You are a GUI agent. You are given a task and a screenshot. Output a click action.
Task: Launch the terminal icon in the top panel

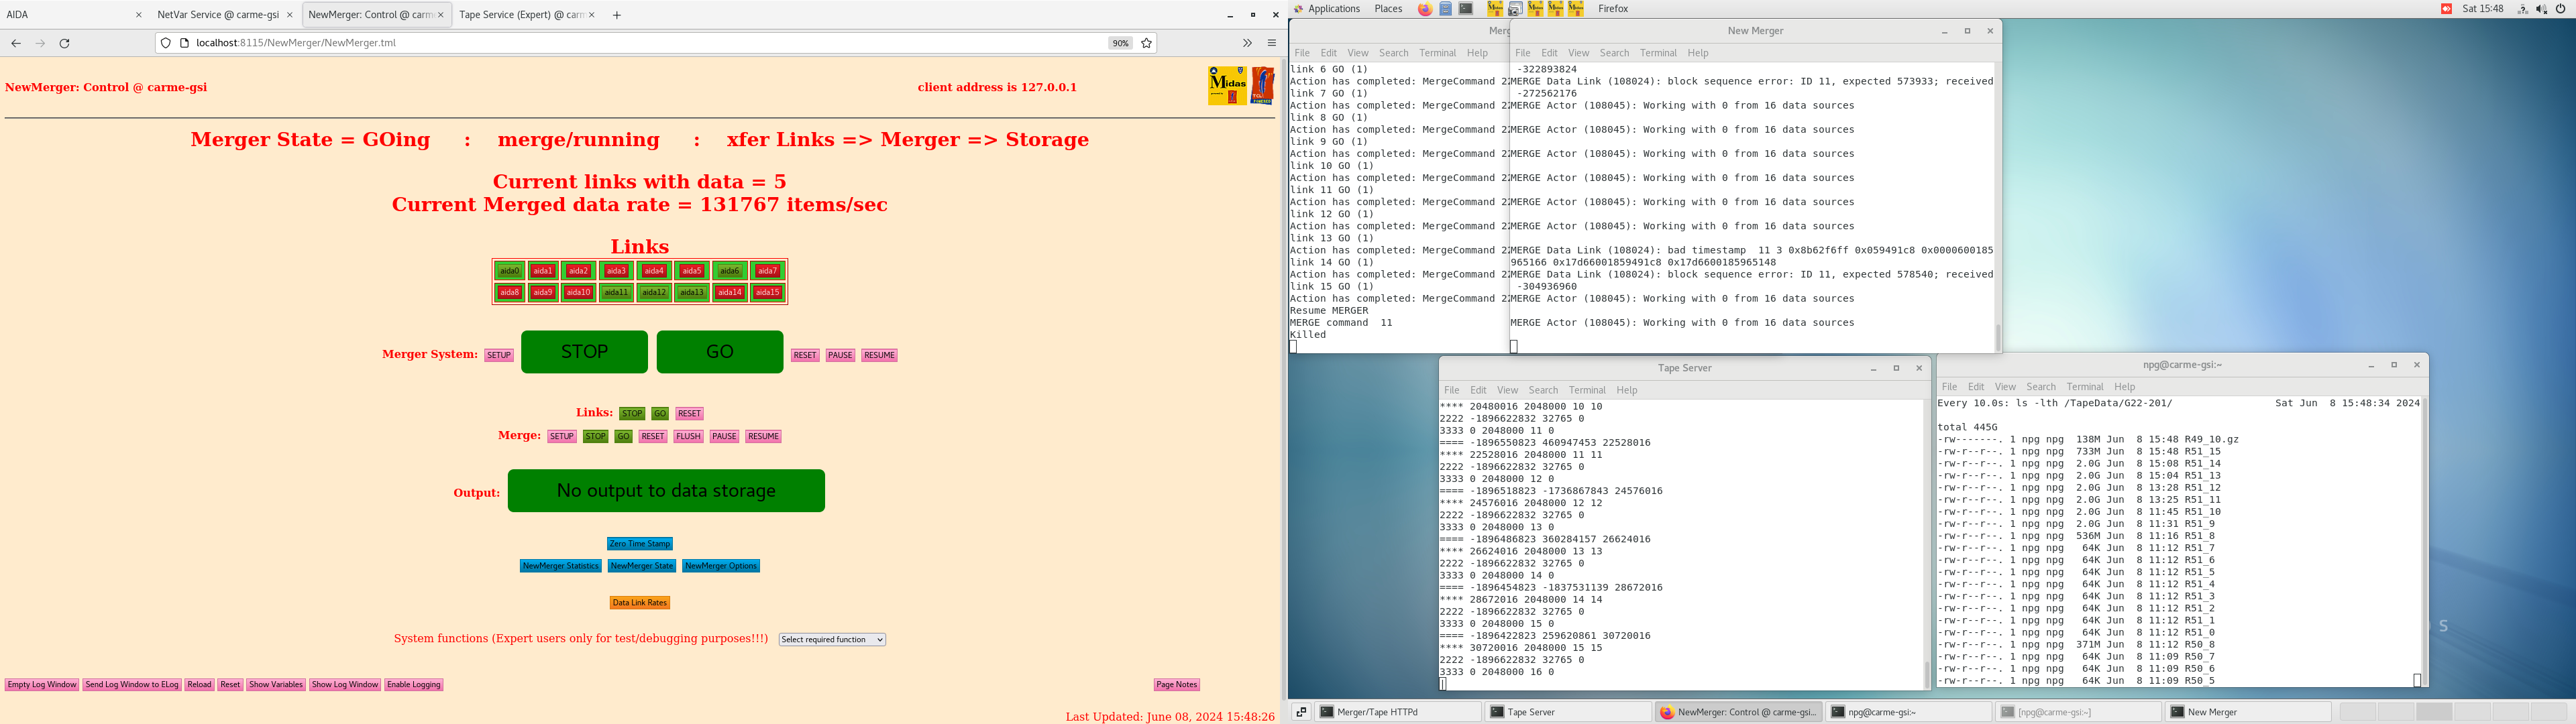tap(1466, 9)
